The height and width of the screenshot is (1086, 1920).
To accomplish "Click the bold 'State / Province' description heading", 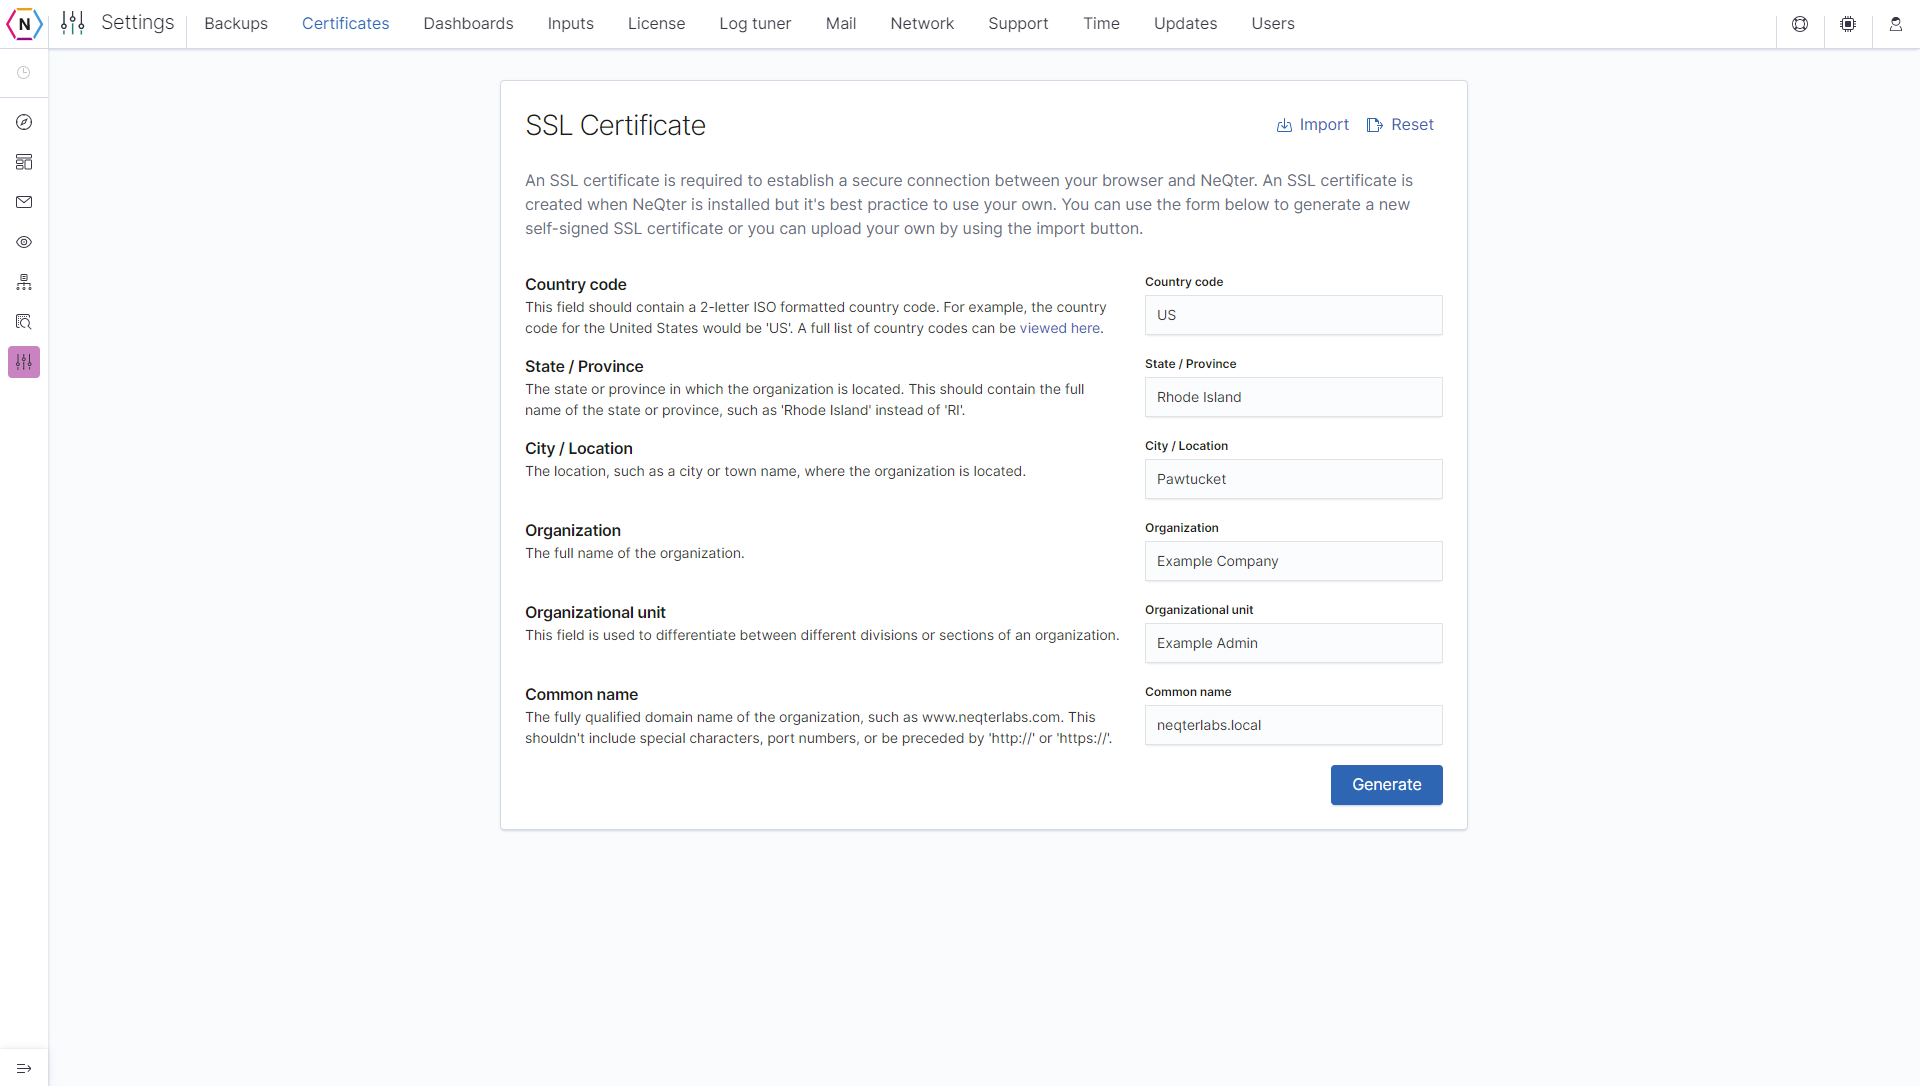I will [584, 366].
